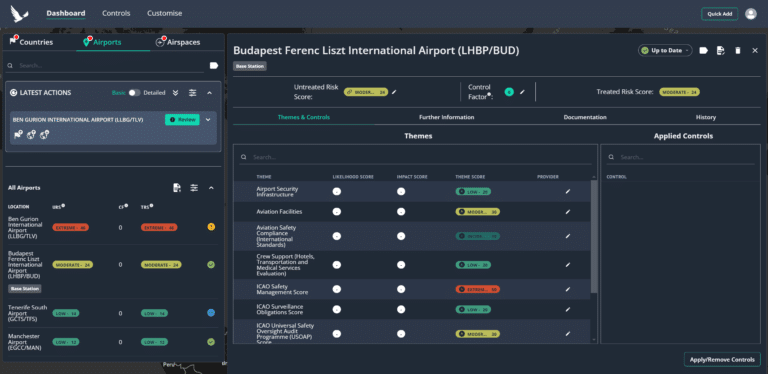The width and height of the screenshot is (768, 374).
Task: Edit Airport Security Infrastructure theme pencil
Action: [x=568, y=191]
